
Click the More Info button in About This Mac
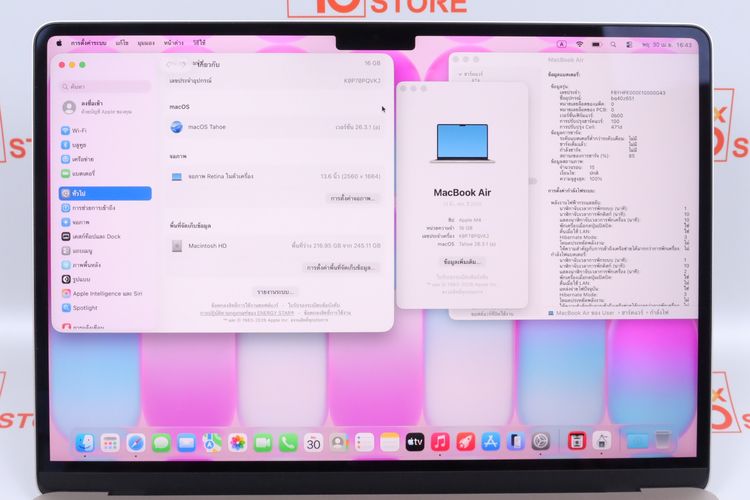point(462,262)
